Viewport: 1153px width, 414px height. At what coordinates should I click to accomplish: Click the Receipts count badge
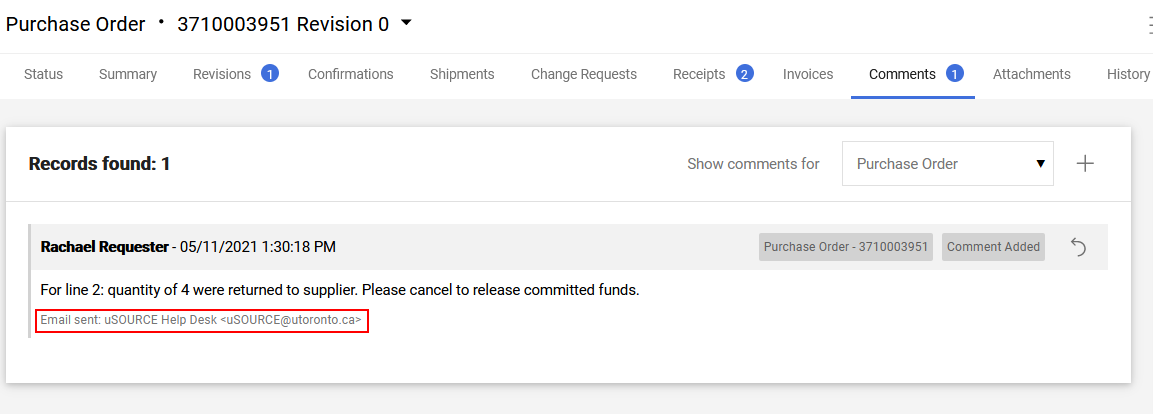[745, 74]
